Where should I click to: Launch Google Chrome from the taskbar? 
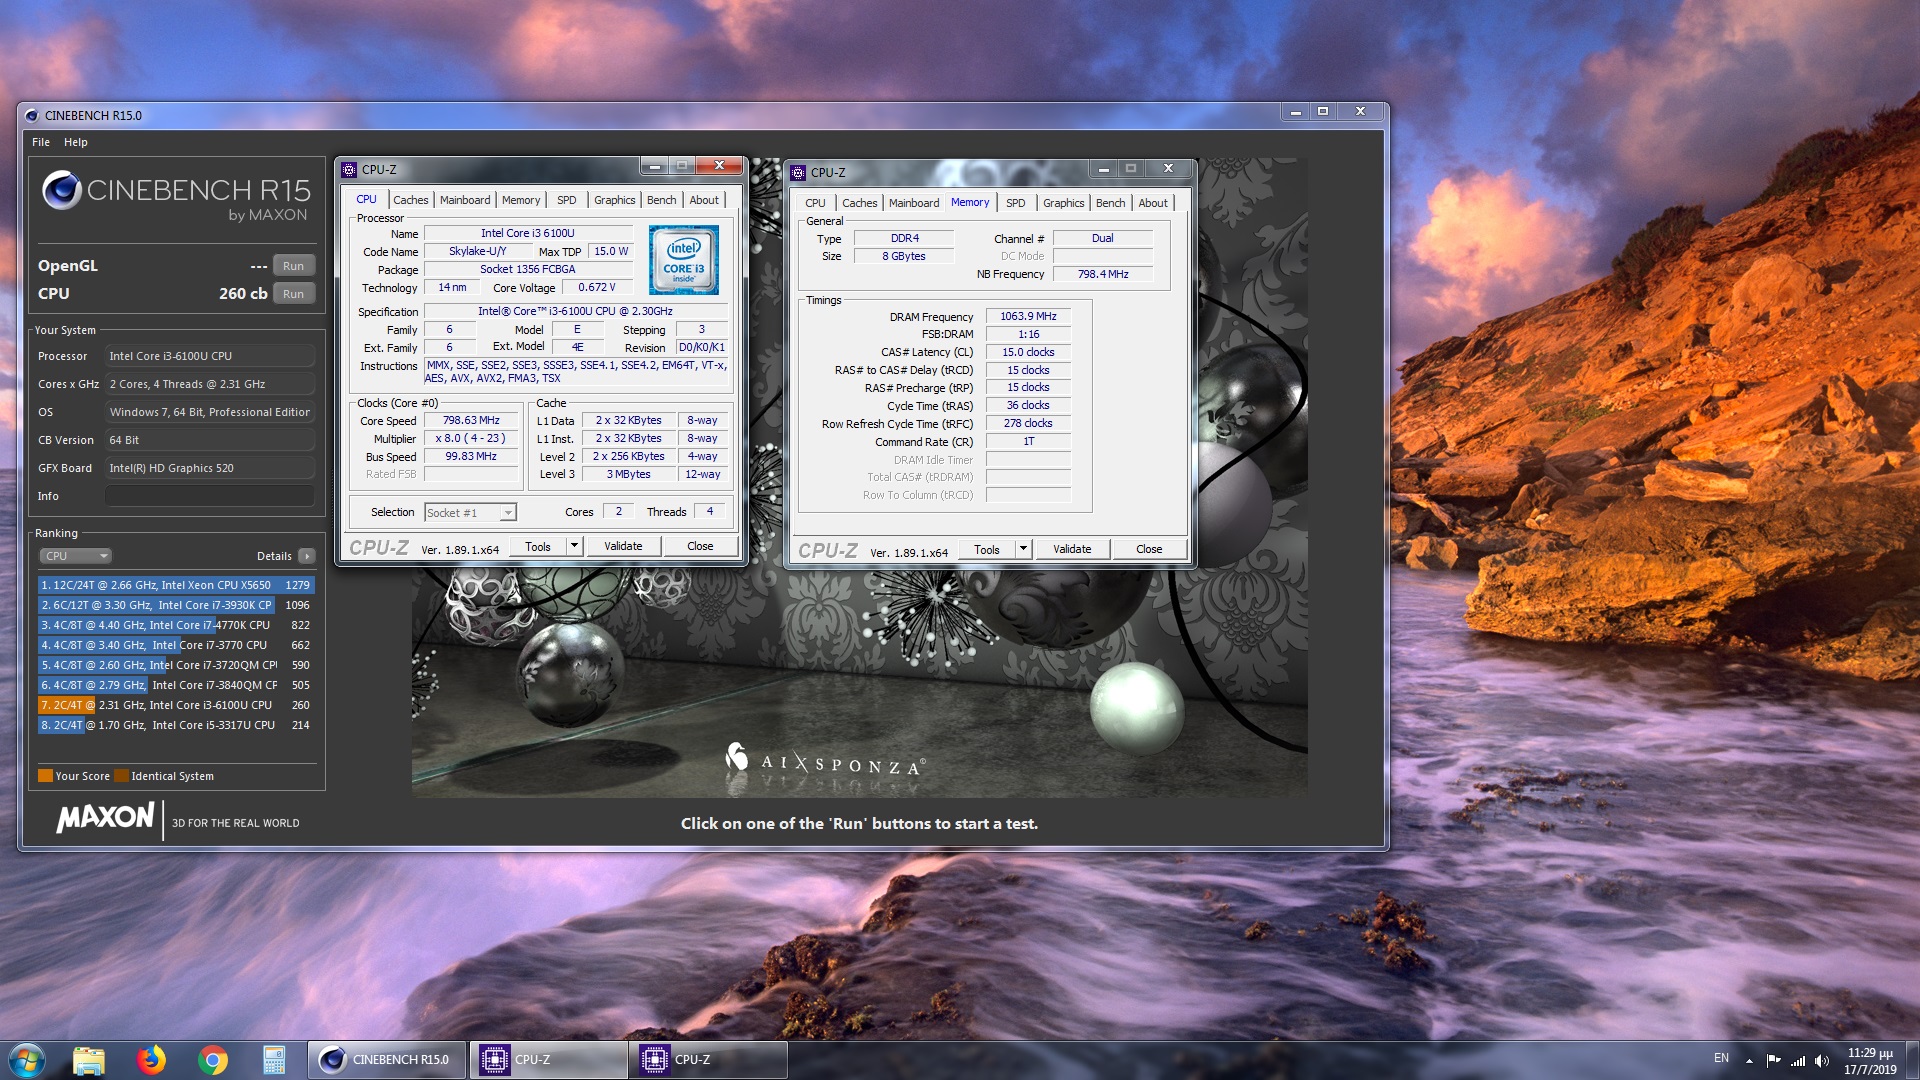pyautogui.click(x=212, y=1060)
